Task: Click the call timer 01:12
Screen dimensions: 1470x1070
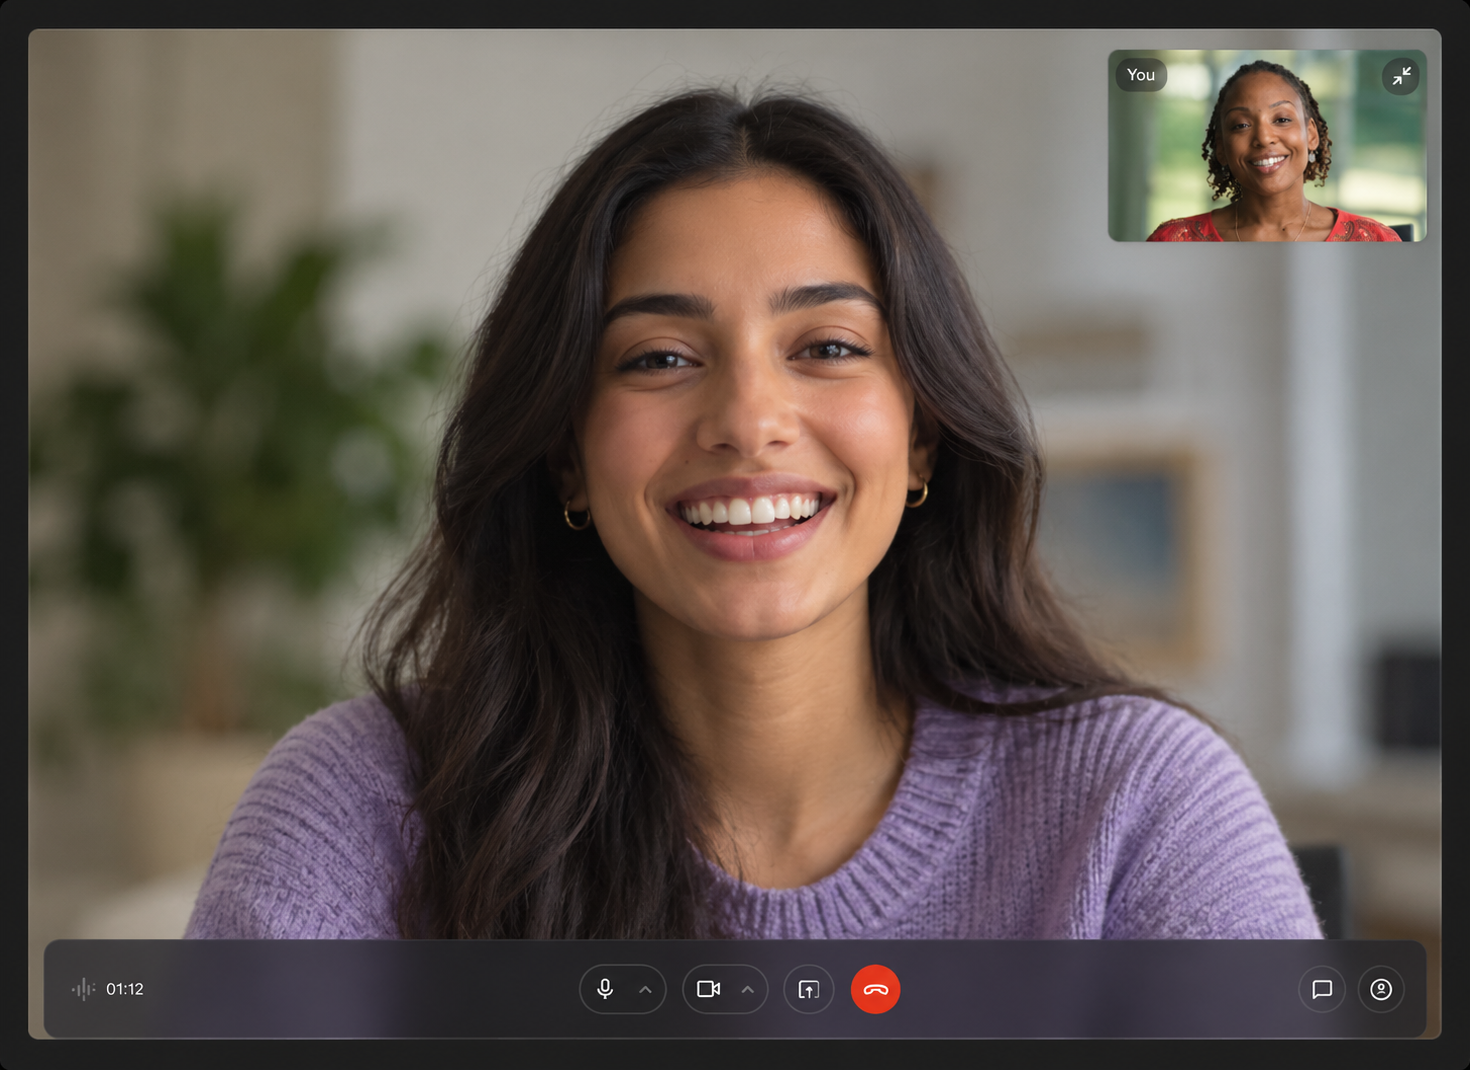Action: click(125, 990)
